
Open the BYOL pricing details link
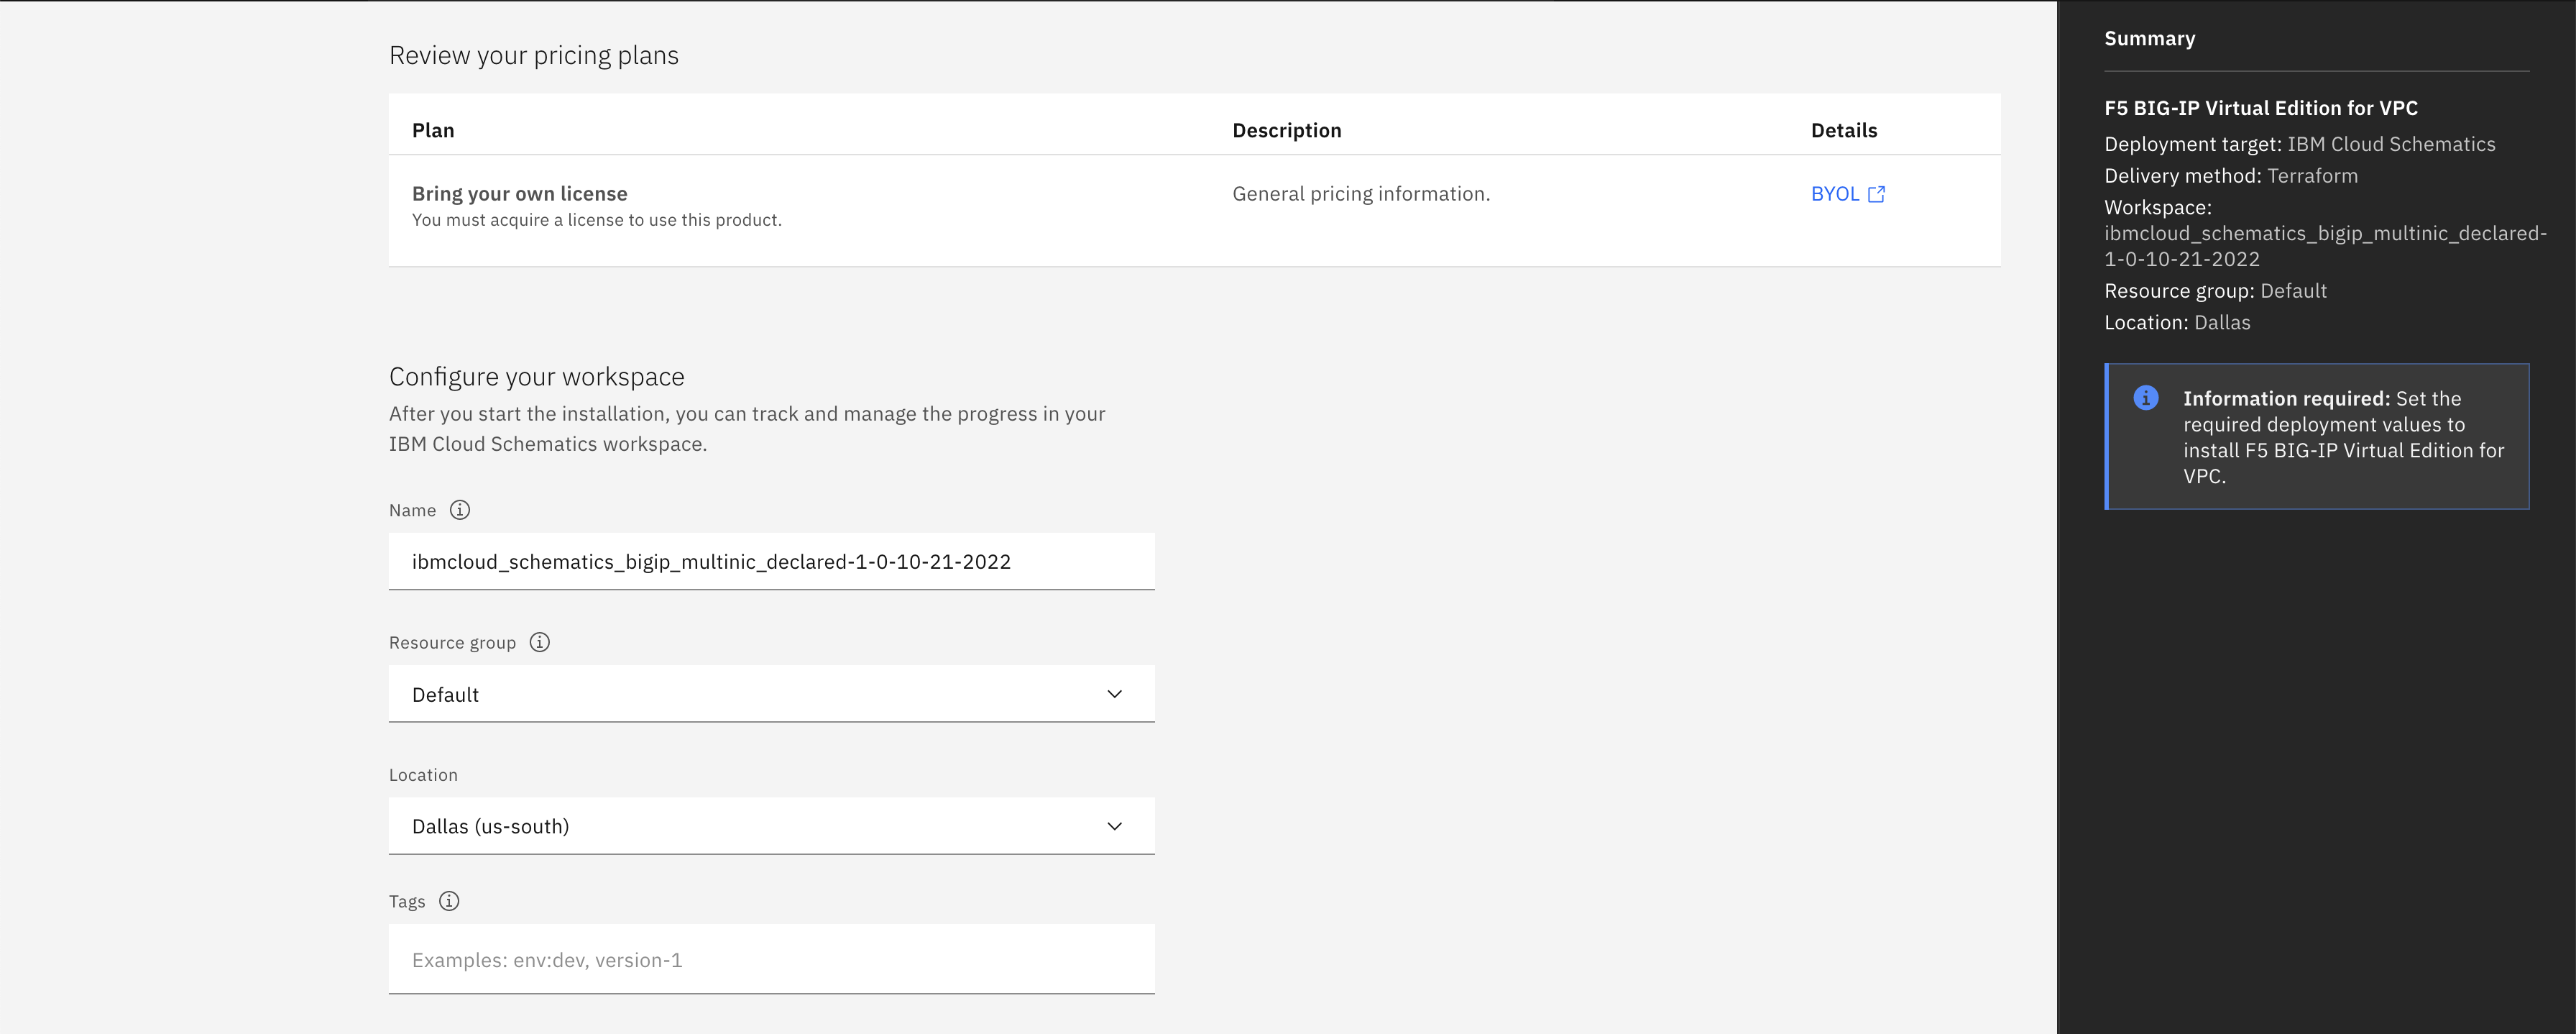click(x=1835, y=194)
